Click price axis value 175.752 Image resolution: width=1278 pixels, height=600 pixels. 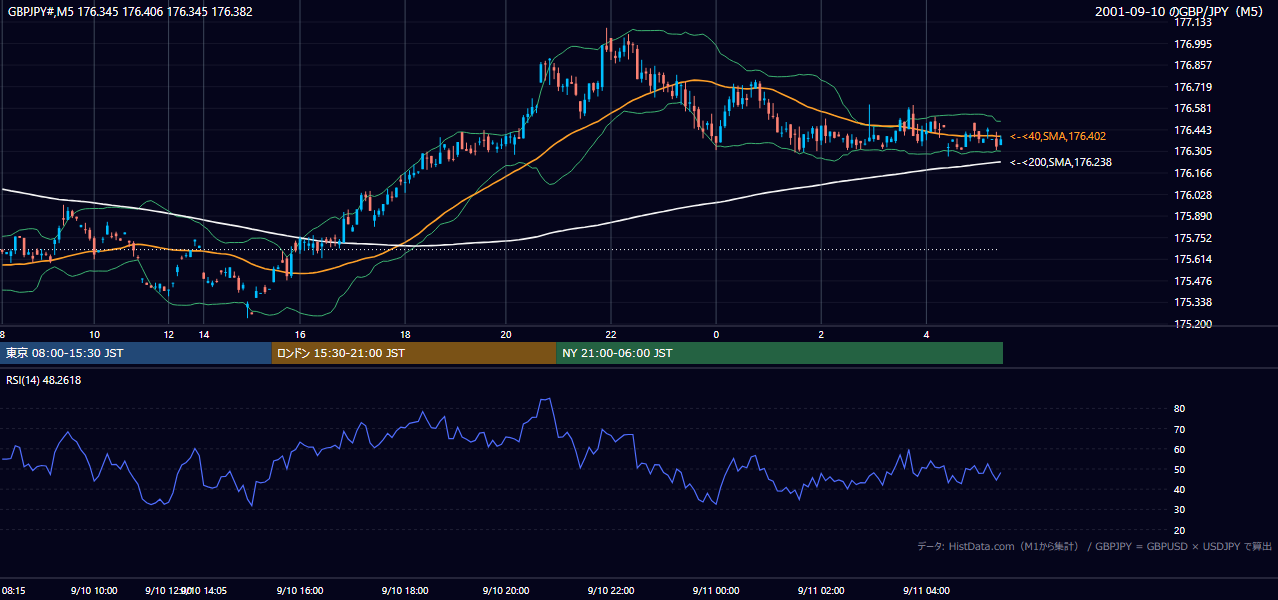tap(1194, 238)
